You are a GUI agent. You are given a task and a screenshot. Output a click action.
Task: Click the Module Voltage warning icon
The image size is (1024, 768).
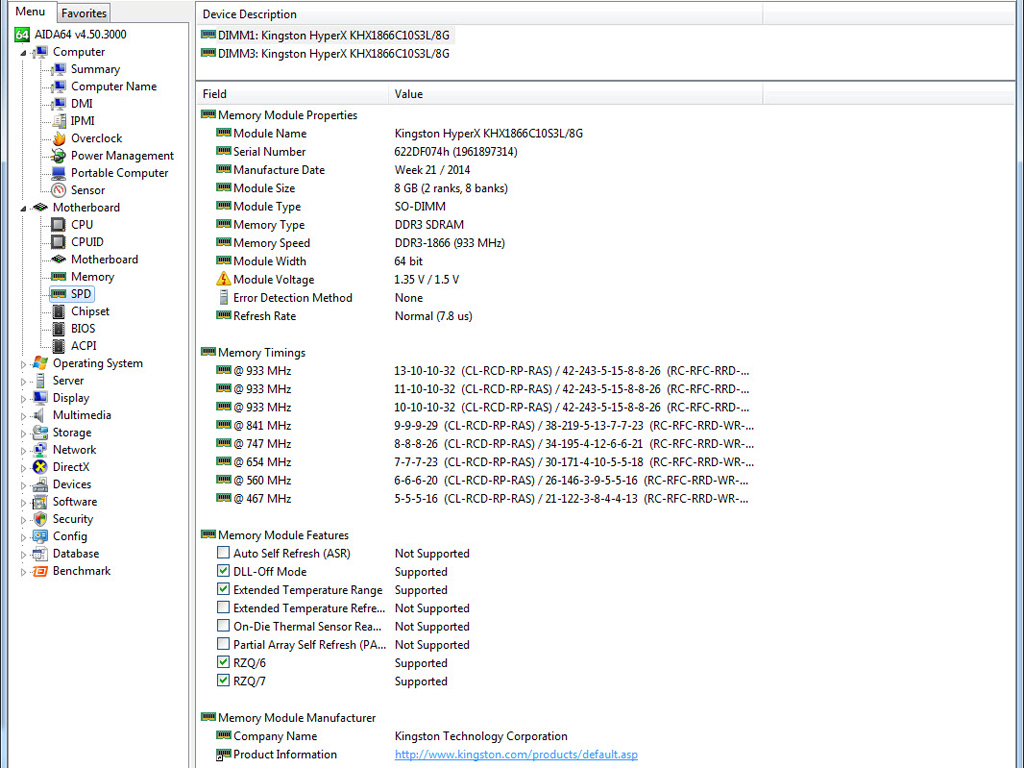(223, 280)
